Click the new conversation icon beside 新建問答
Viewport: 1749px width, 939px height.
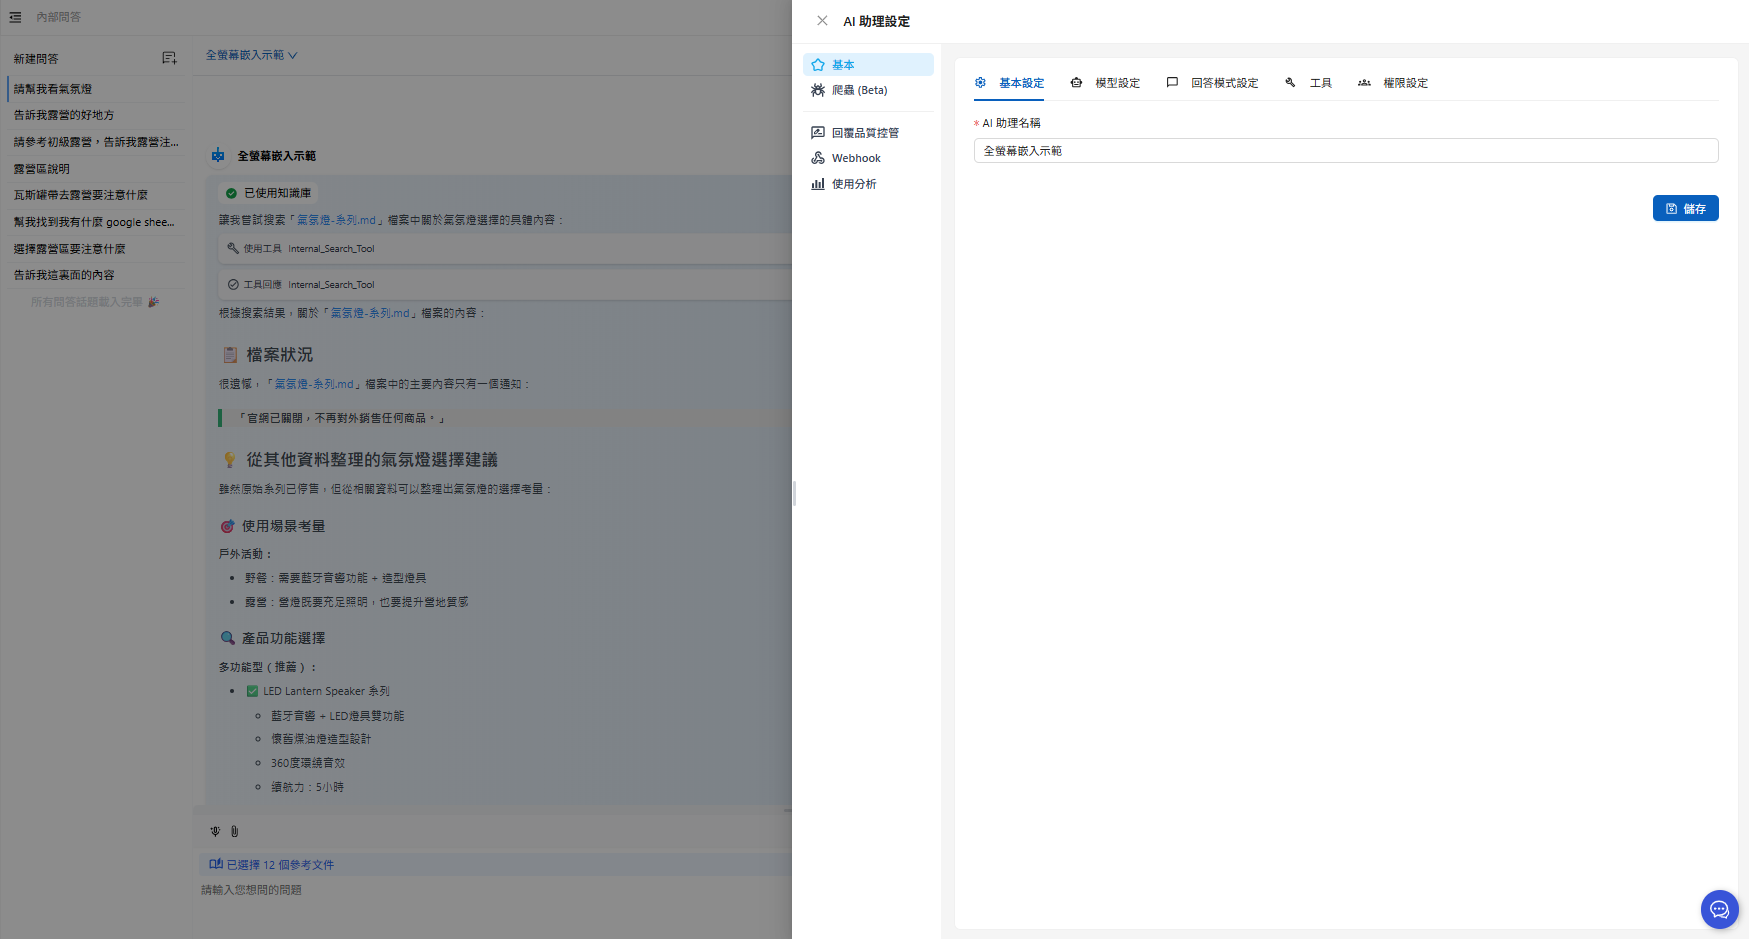169,59
